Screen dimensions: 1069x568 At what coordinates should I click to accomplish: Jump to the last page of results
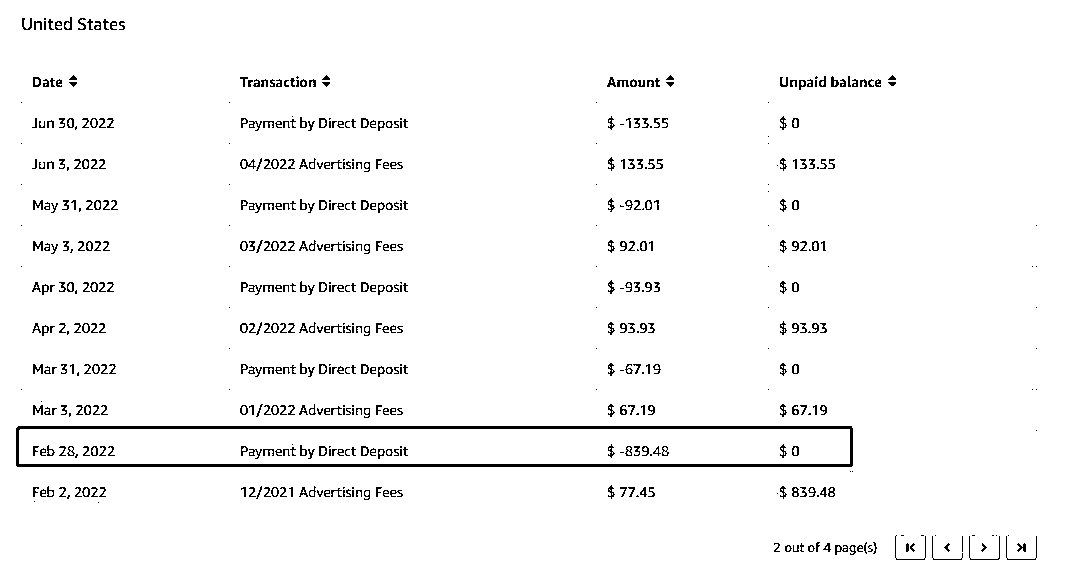point(1021,547)
